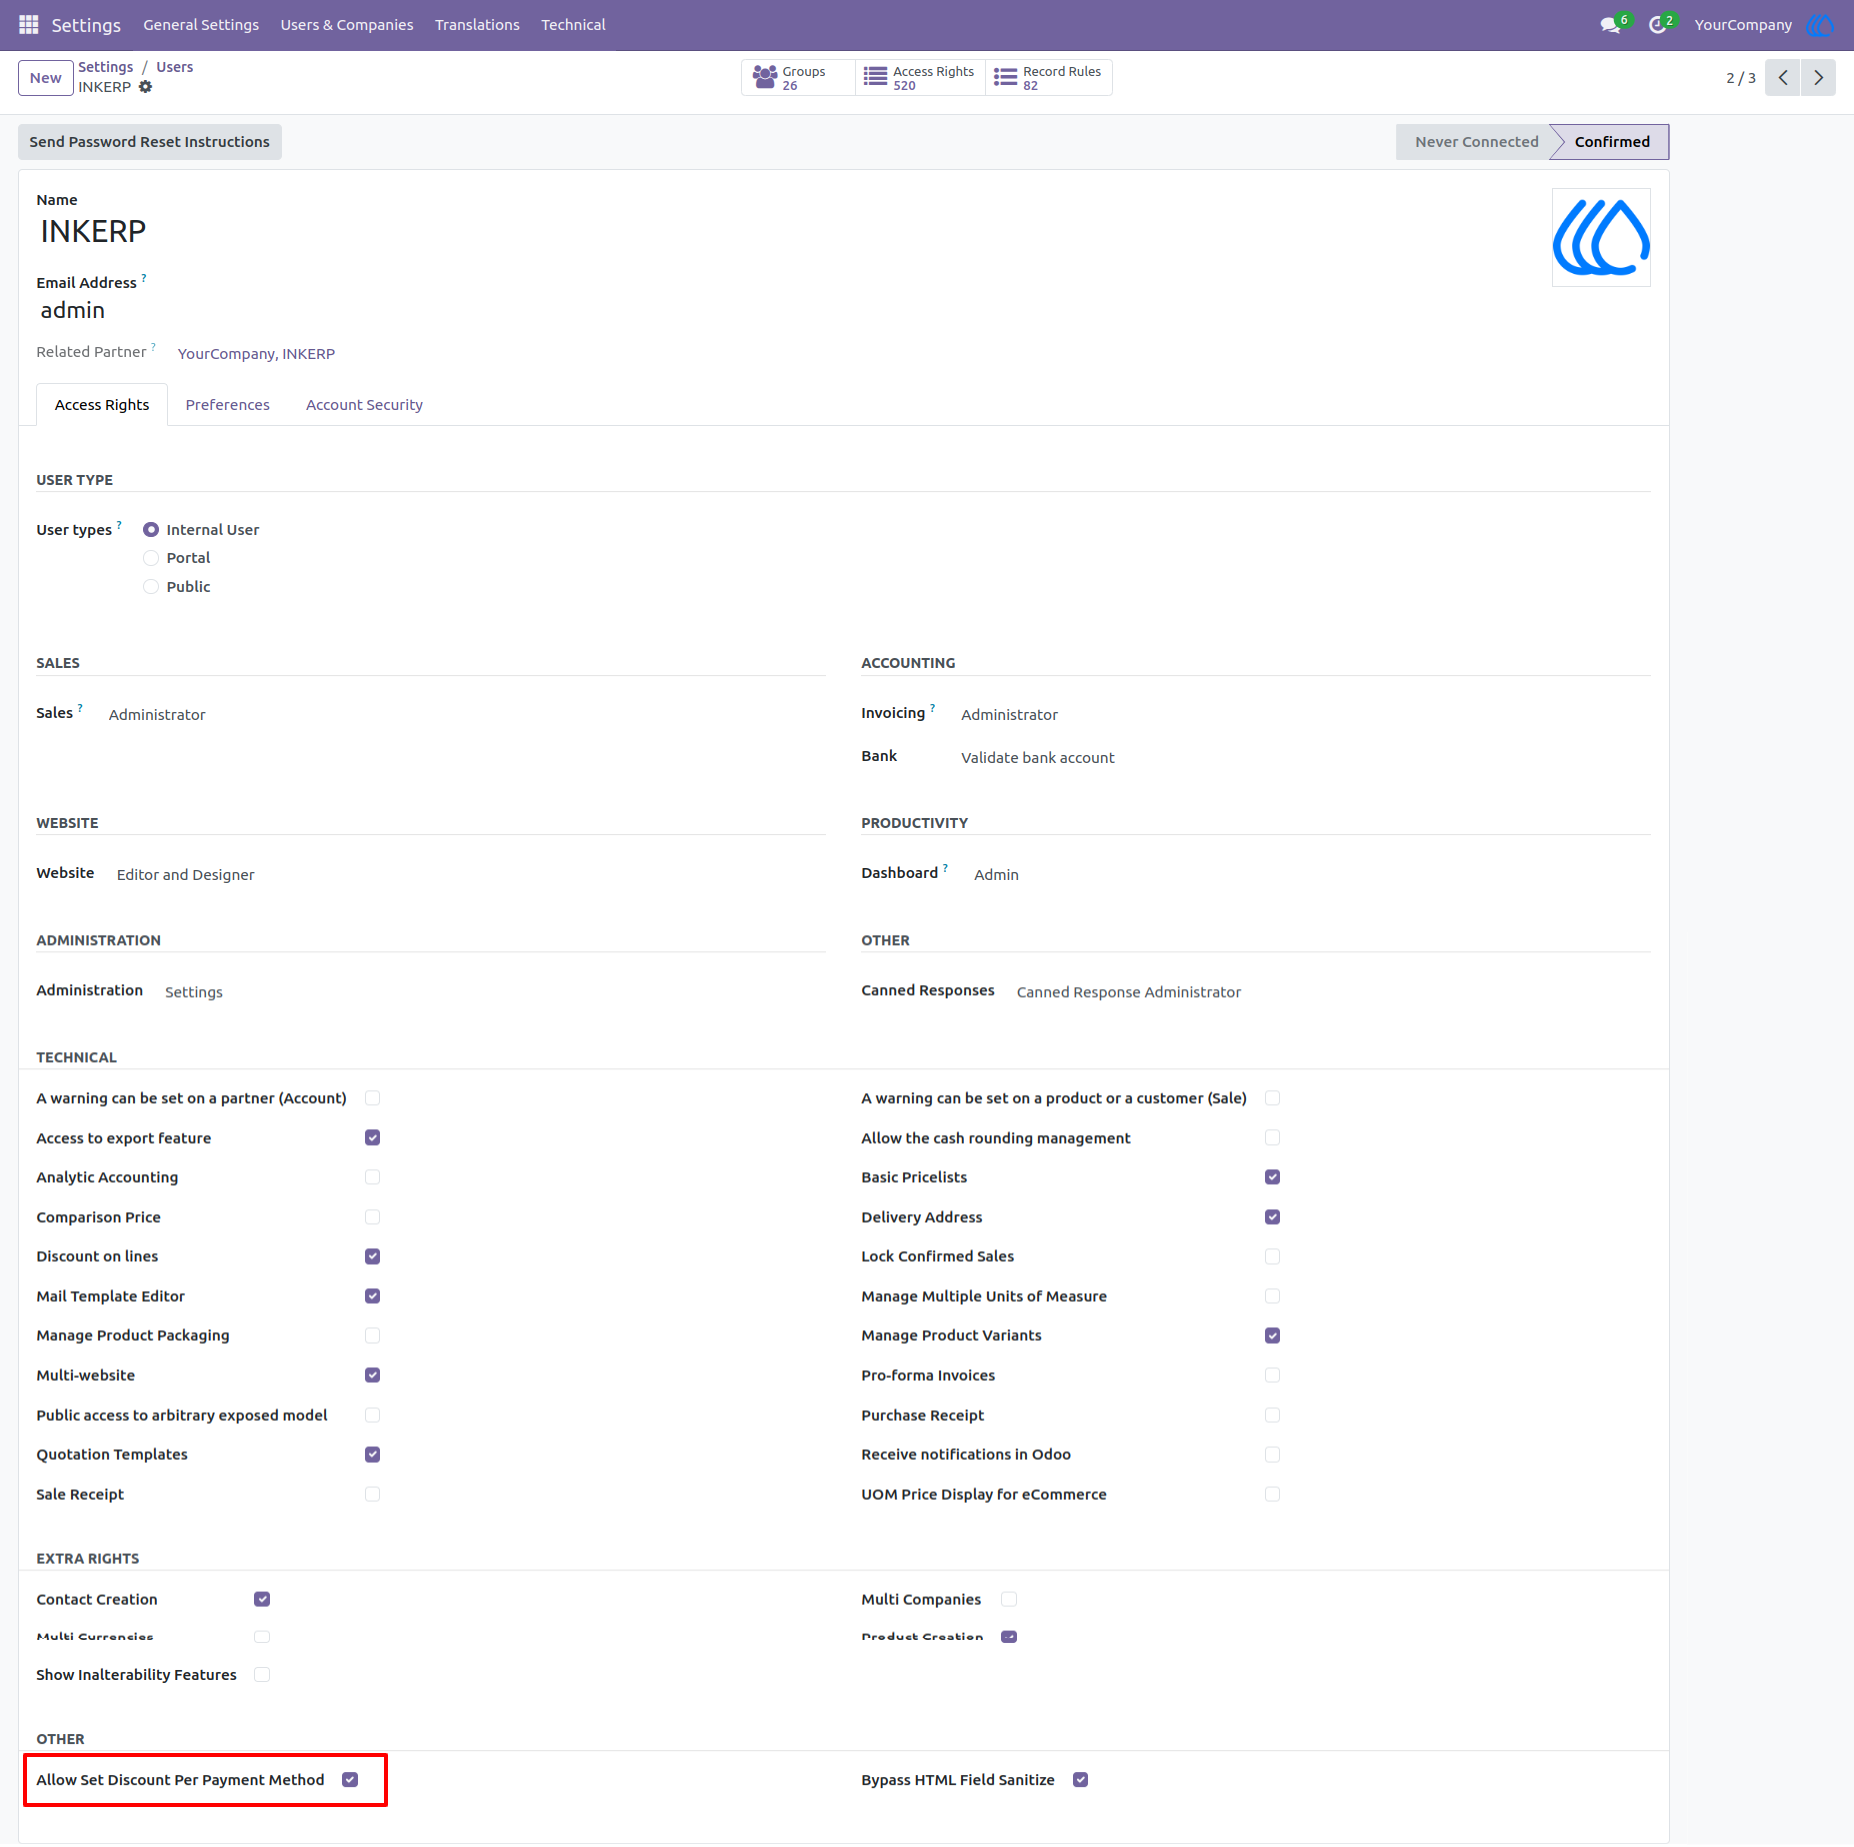Open the Groups stat button icon
This screenshot has height=1847, width=1854.
(x=765, y=77)
